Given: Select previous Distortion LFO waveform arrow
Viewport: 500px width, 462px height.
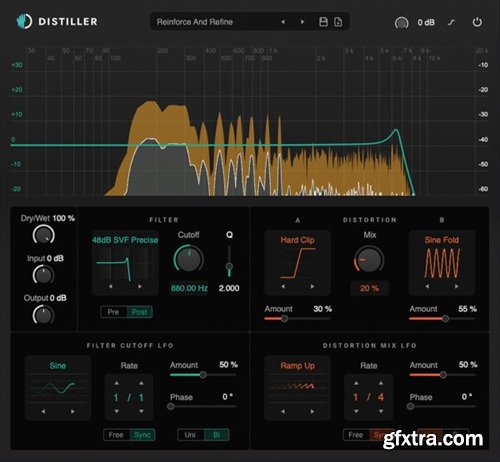Looking at the screenshot, I should 283,412.
